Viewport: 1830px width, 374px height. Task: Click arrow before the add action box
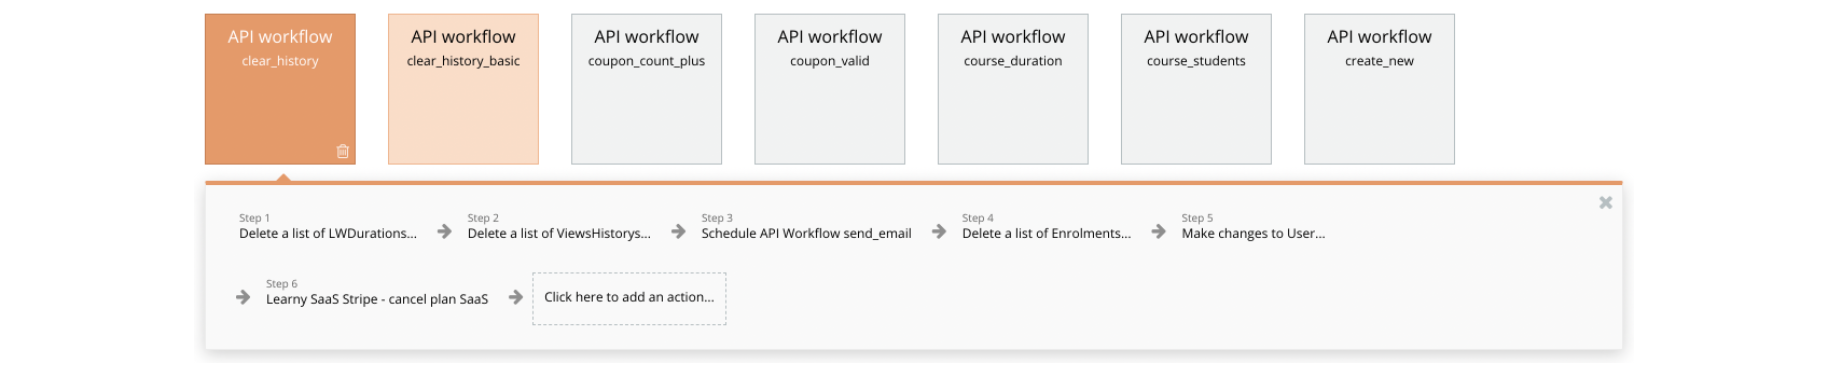click(515, 297)
